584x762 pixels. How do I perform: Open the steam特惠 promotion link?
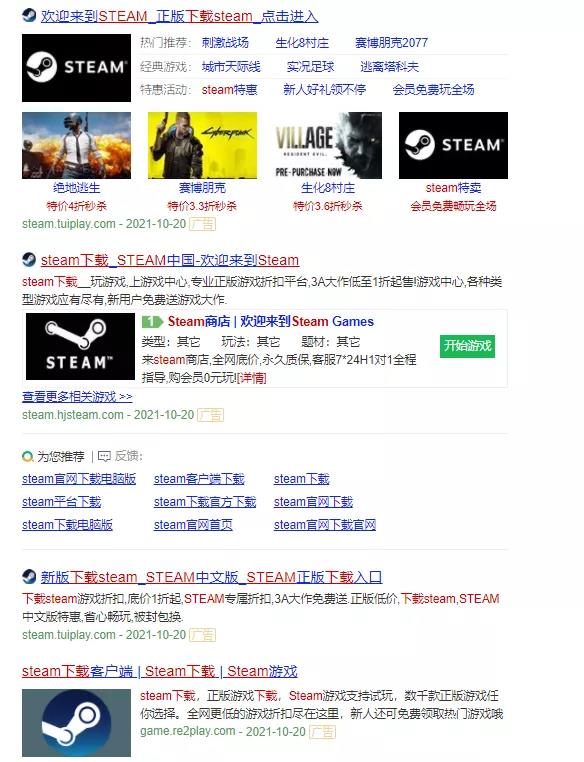tap(229, 90)
